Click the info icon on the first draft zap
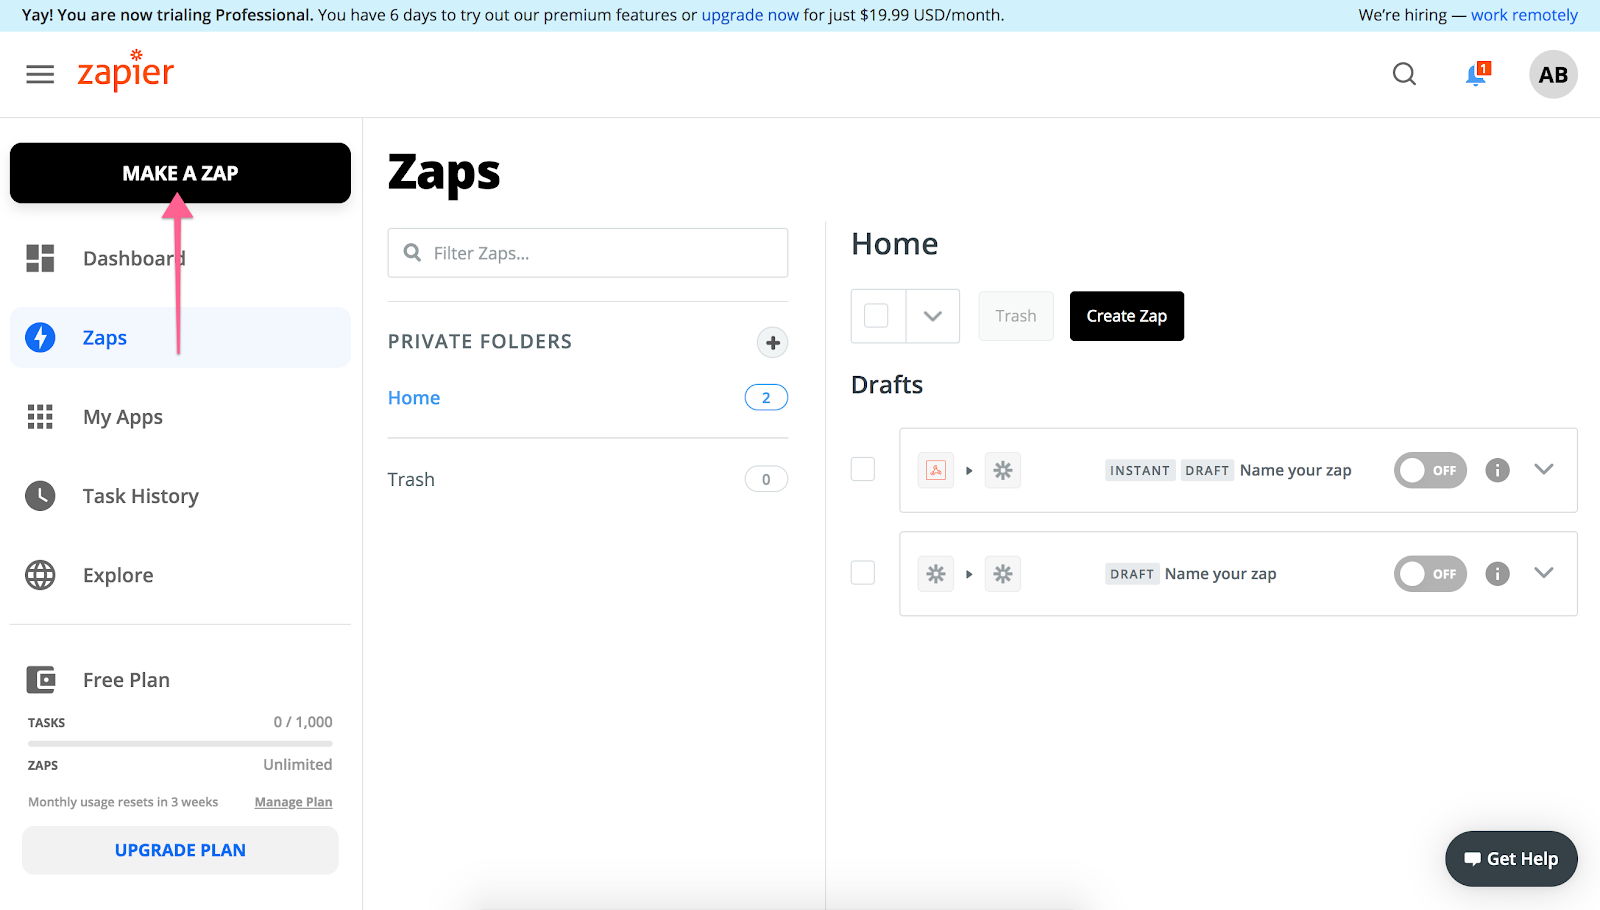 [x=1497, y=470]
